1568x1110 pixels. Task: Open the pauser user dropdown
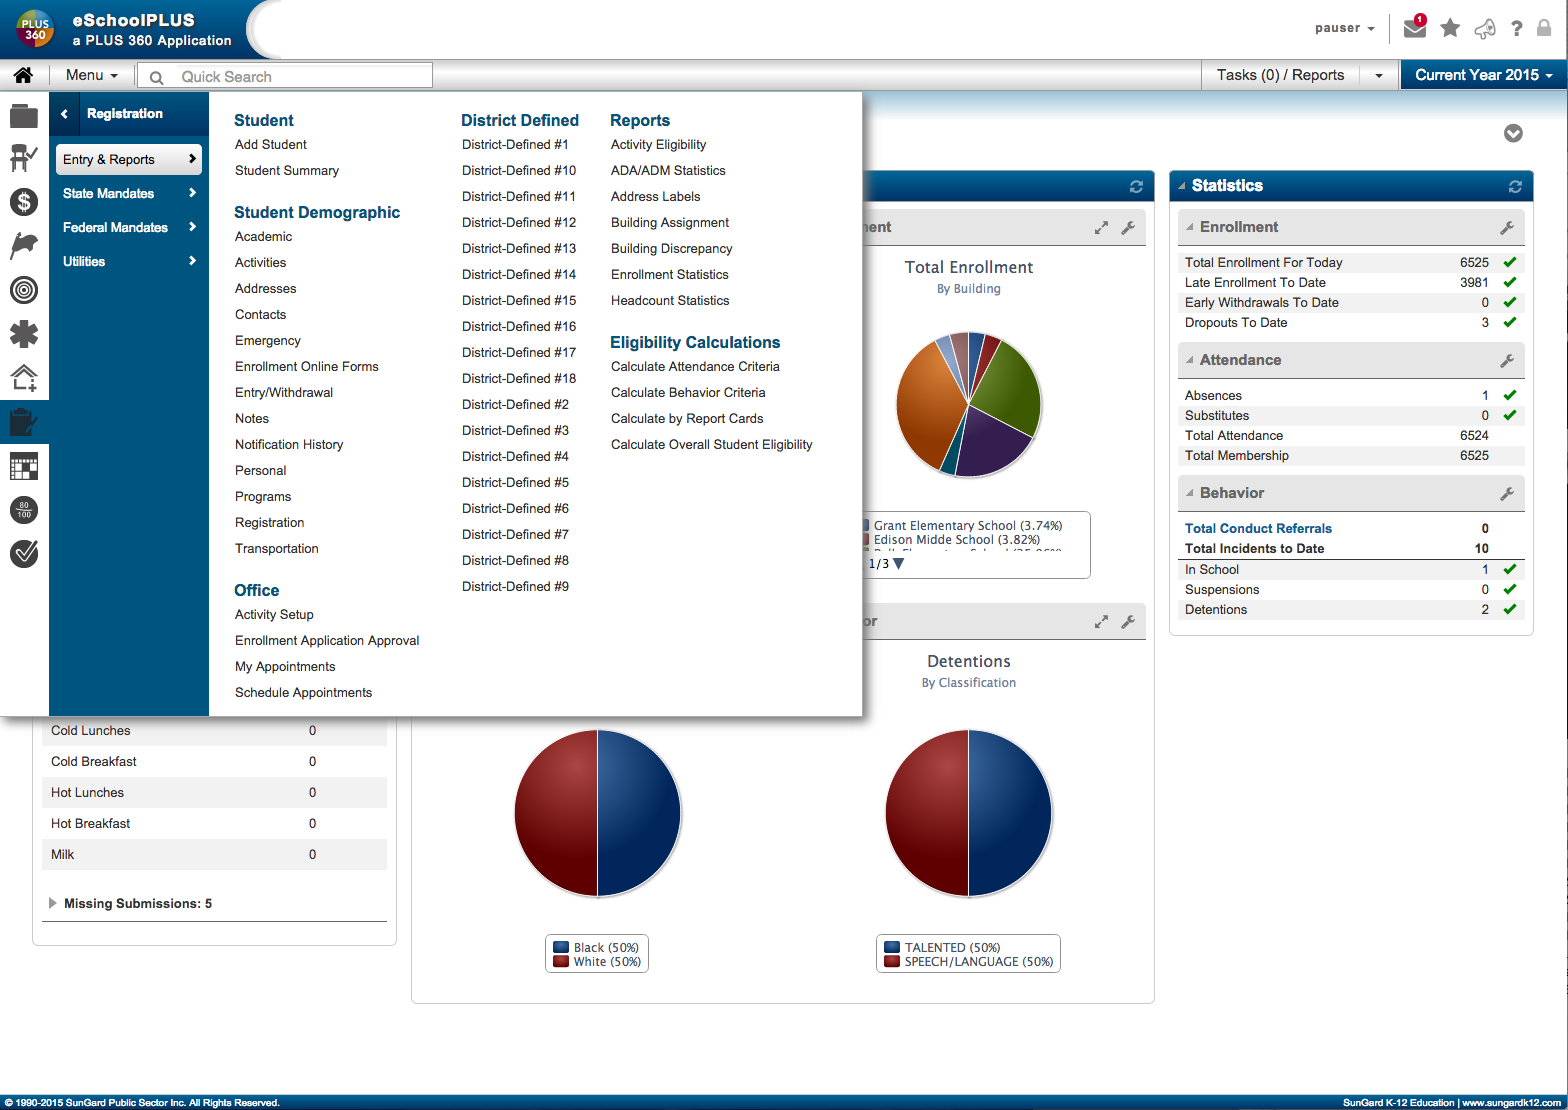pyautogui.click(x=1344, y=28)
